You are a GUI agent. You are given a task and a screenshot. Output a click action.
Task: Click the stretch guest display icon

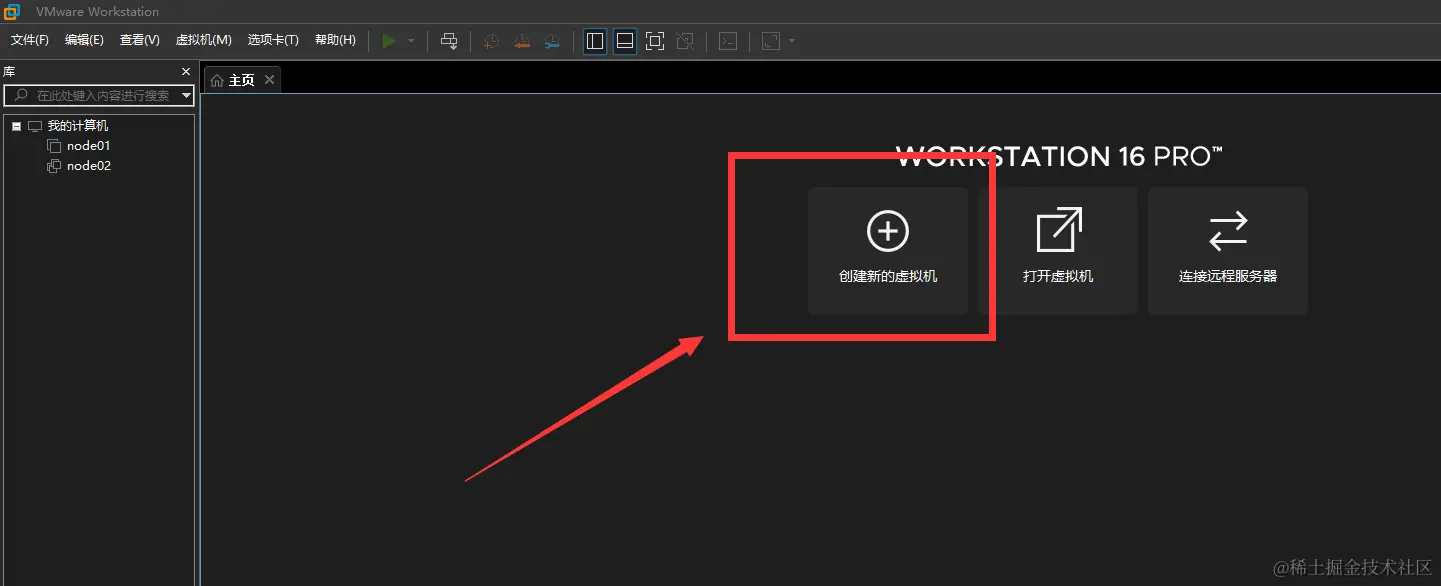(771, 41)
